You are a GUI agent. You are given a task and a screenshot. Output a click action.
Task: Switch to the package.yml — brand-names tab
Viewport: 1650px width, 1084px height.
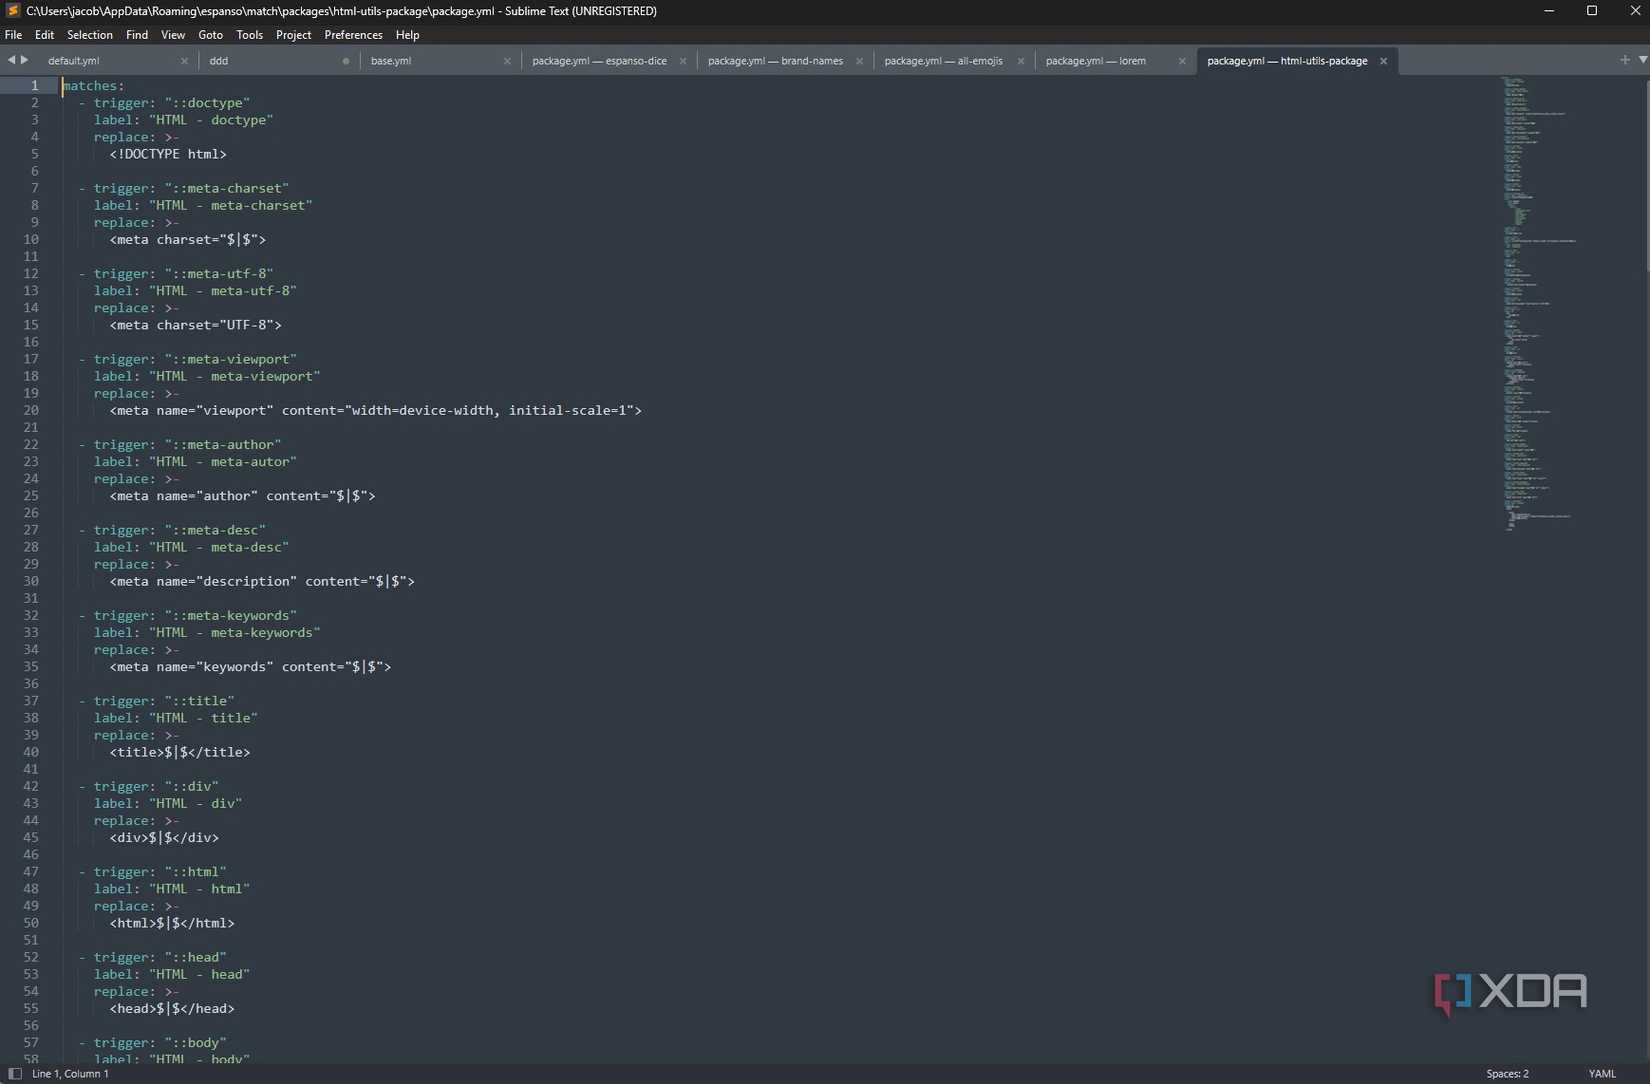(775, 61)
